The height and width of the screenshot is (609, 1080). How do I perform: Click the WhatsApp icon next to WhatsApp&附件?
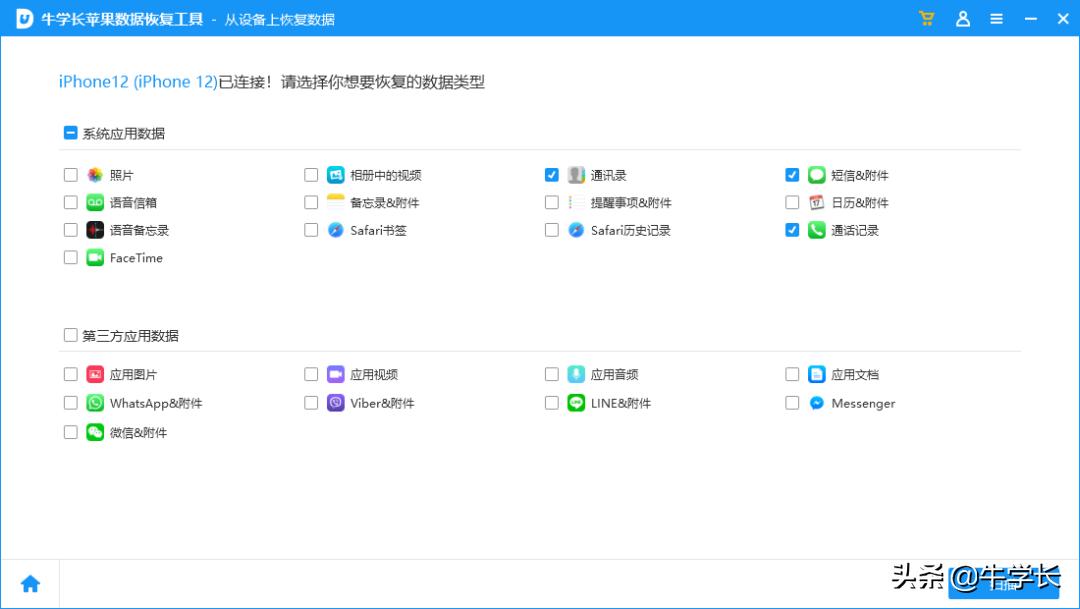[95, 403]
